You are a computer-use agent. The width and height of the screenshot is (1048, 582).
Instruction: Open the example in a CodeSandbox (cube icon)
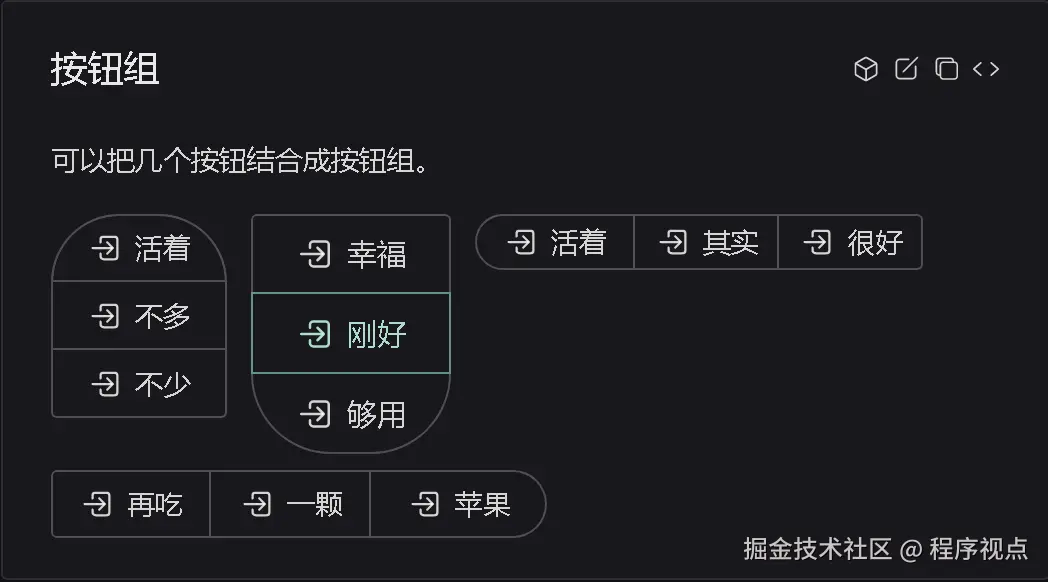point(865,69)
